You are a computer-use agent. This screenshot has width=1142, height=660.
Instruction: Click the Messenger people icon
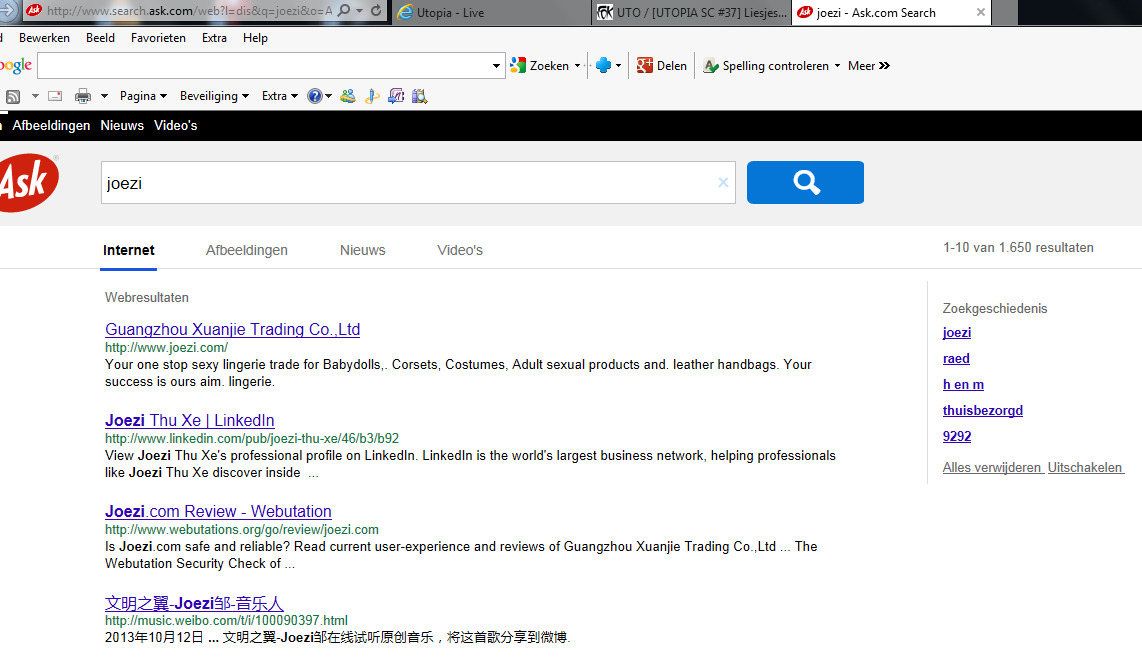click(348, 96)
